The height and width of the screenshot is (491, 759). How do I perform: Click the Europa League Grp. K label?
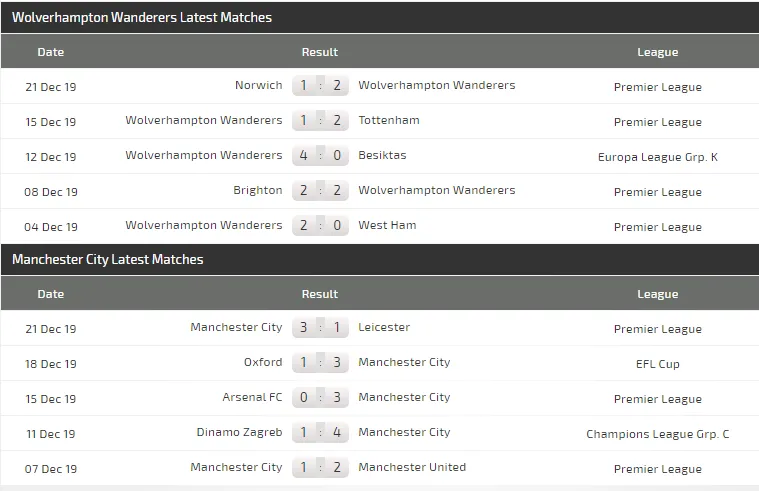tap(658, 157)
